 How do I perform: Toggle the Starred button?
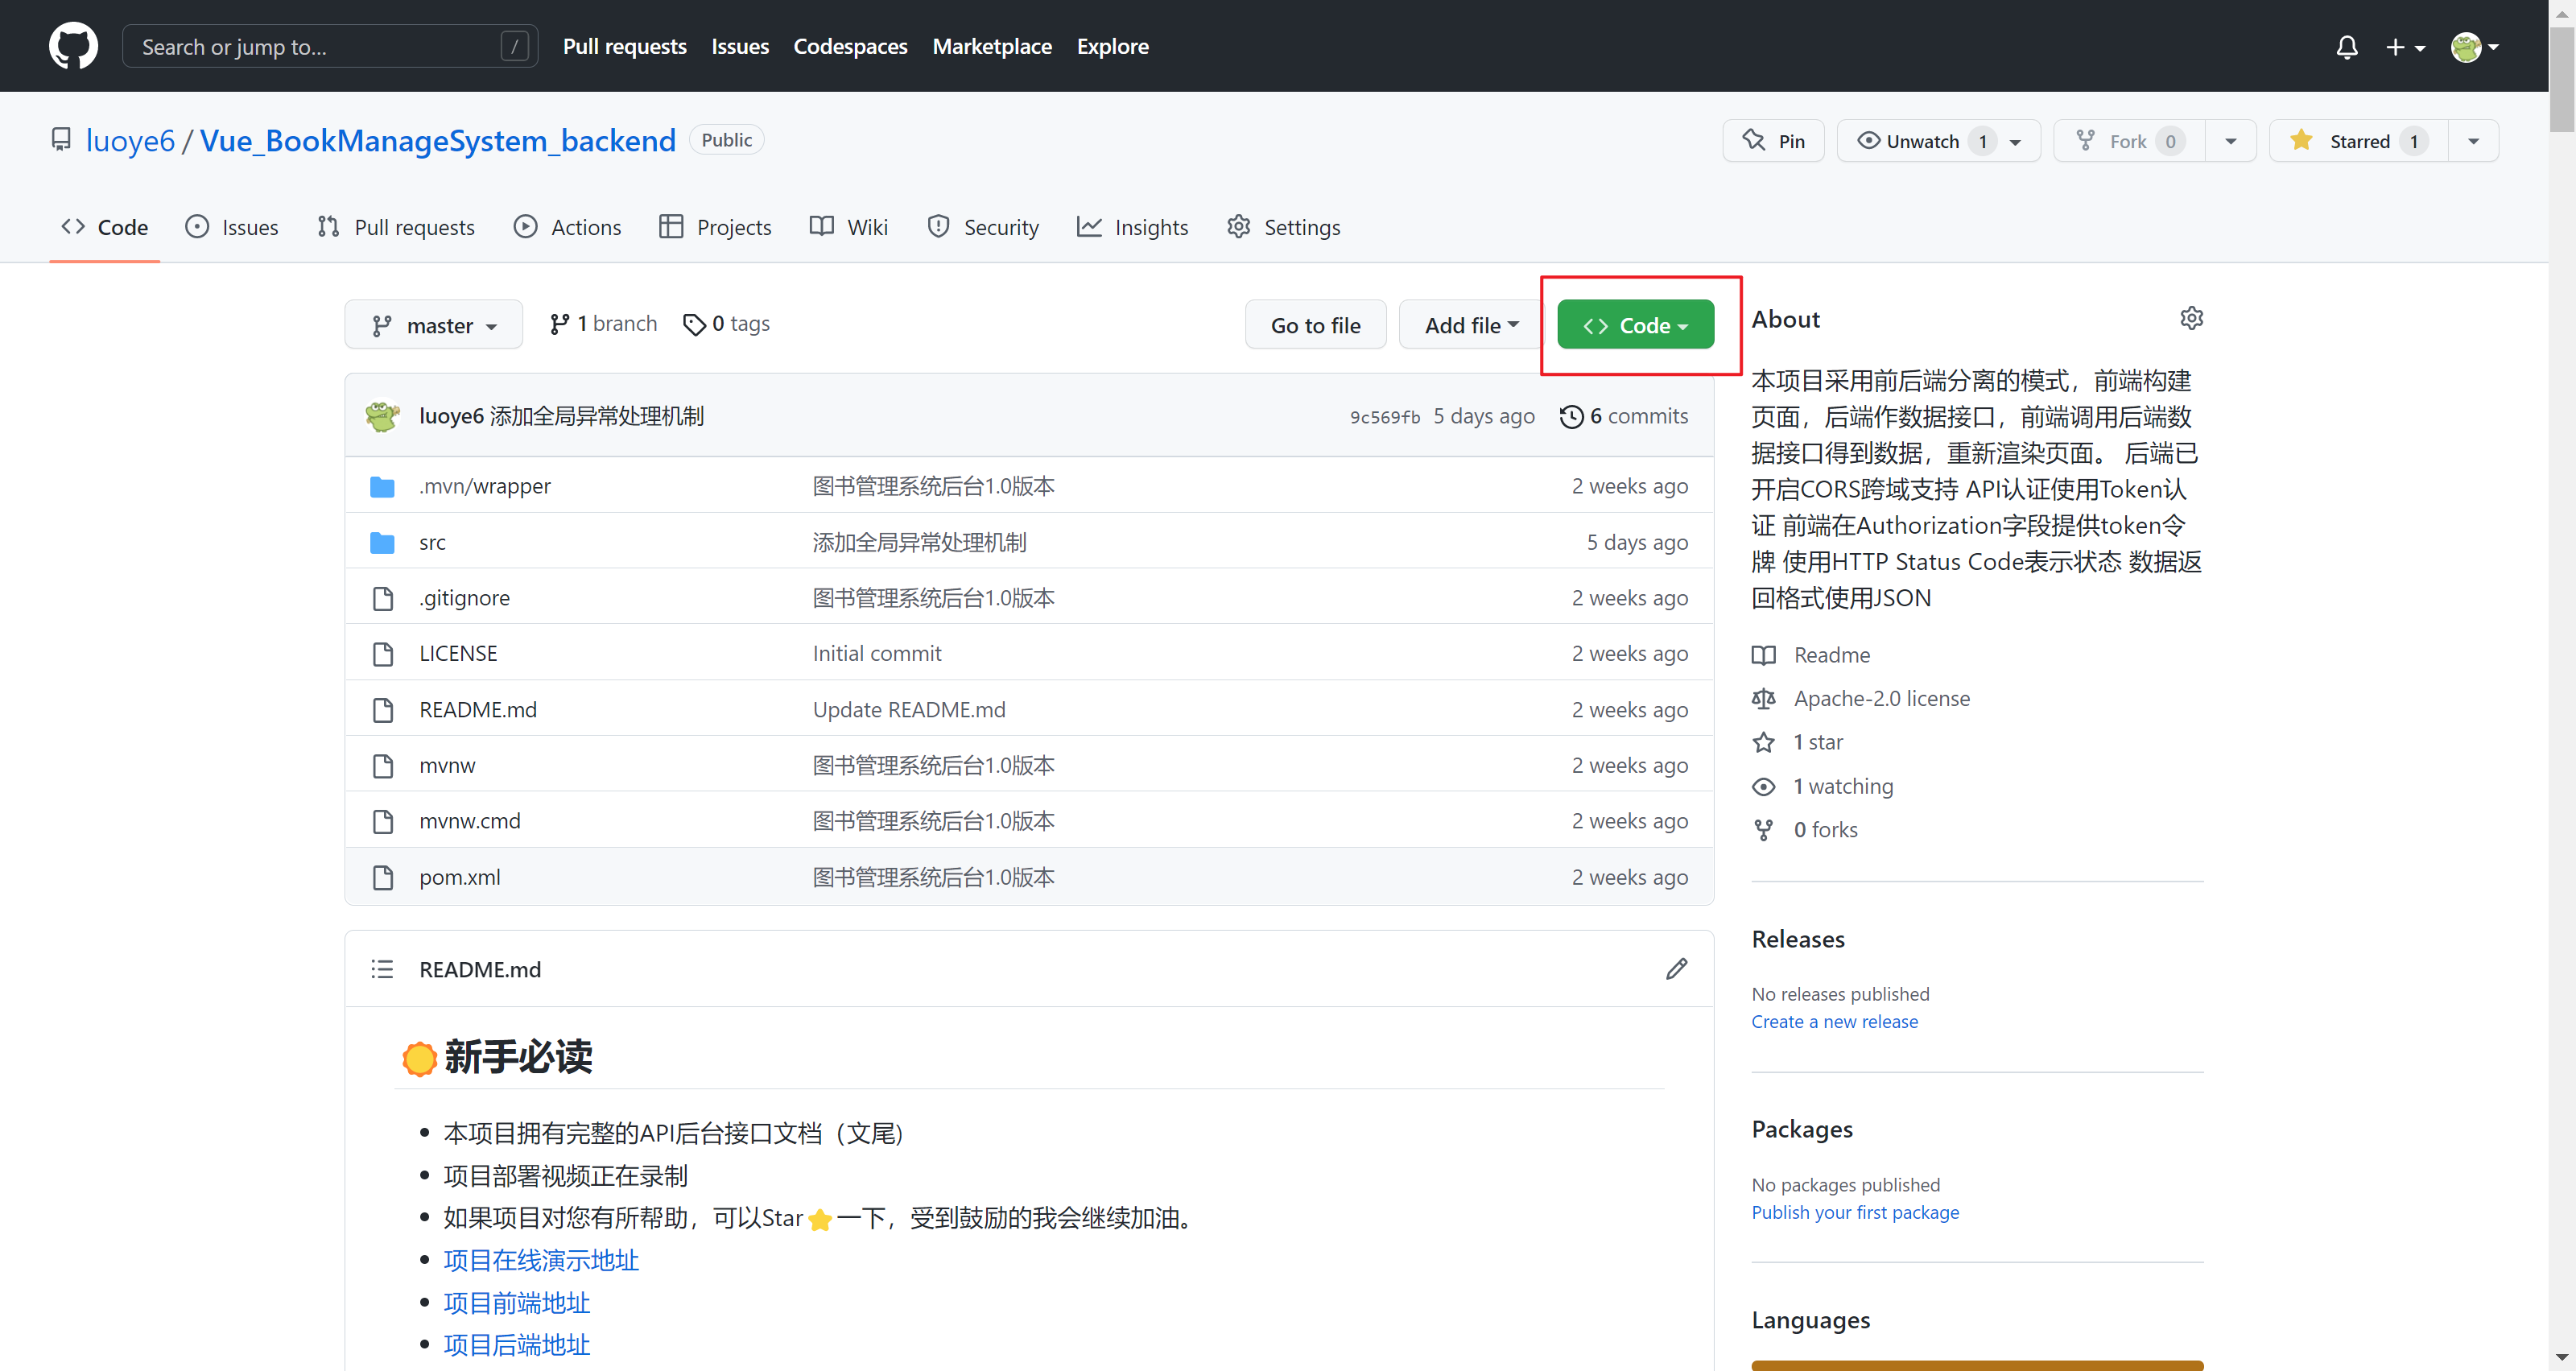[x=2357, y=141]
